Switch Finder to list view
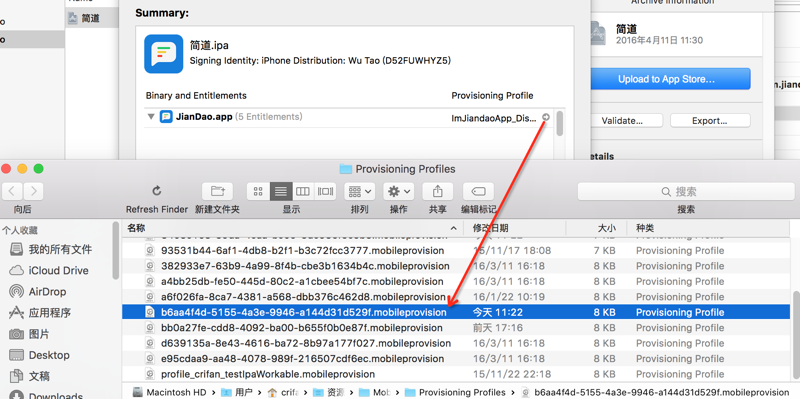This screenshot has width=800, height=399. point(281,191)
